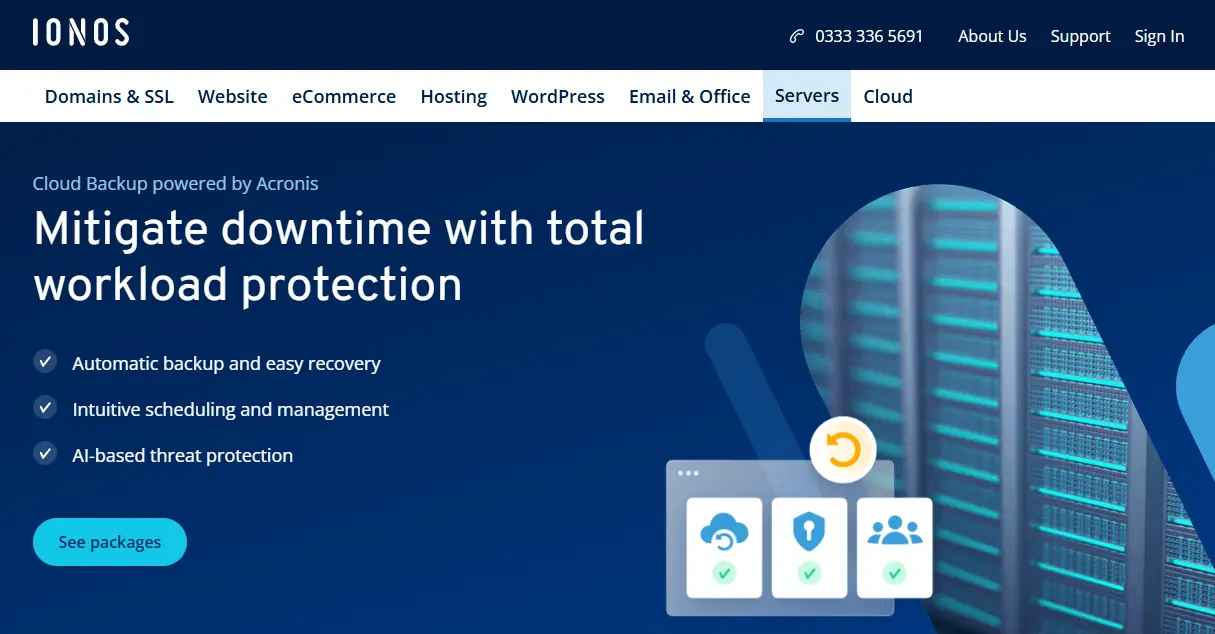Click the phone receiver icon in the header
This screenshot has height=634, width=1215.
pos(795,35)
